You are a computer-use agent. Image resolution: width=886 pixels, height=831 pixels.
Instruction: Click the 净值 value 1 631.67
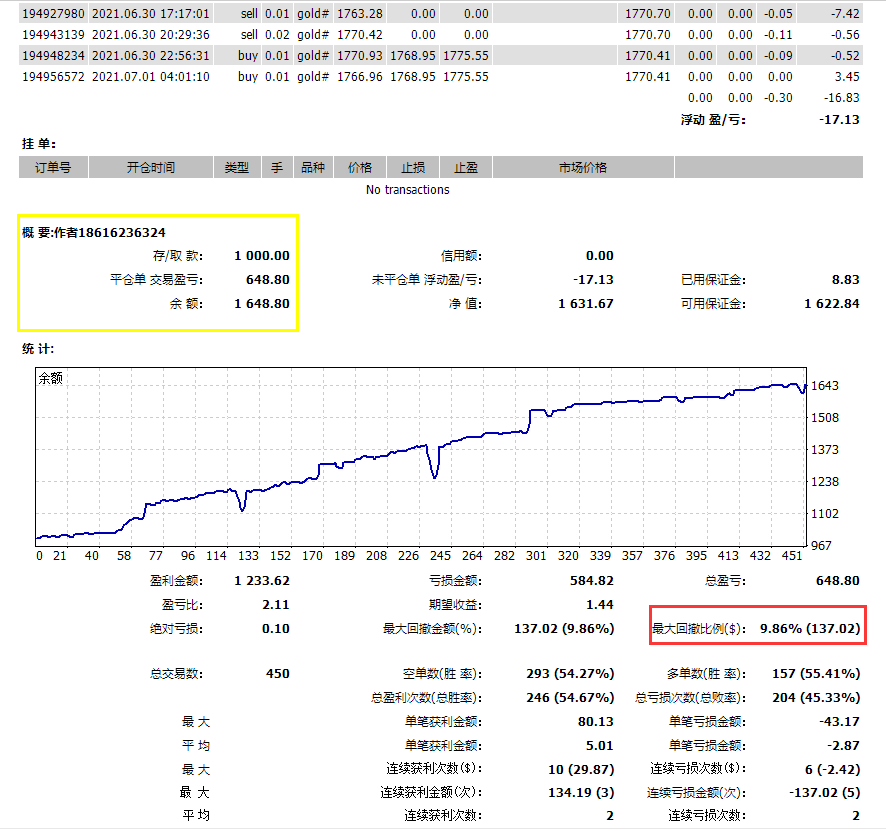point(585,304)
